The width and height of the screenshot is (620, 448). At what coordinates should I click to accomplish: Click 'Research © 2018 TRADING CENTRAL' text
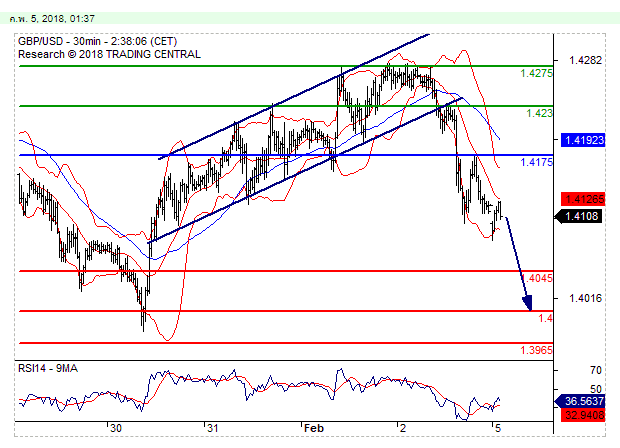coord(109,54)
